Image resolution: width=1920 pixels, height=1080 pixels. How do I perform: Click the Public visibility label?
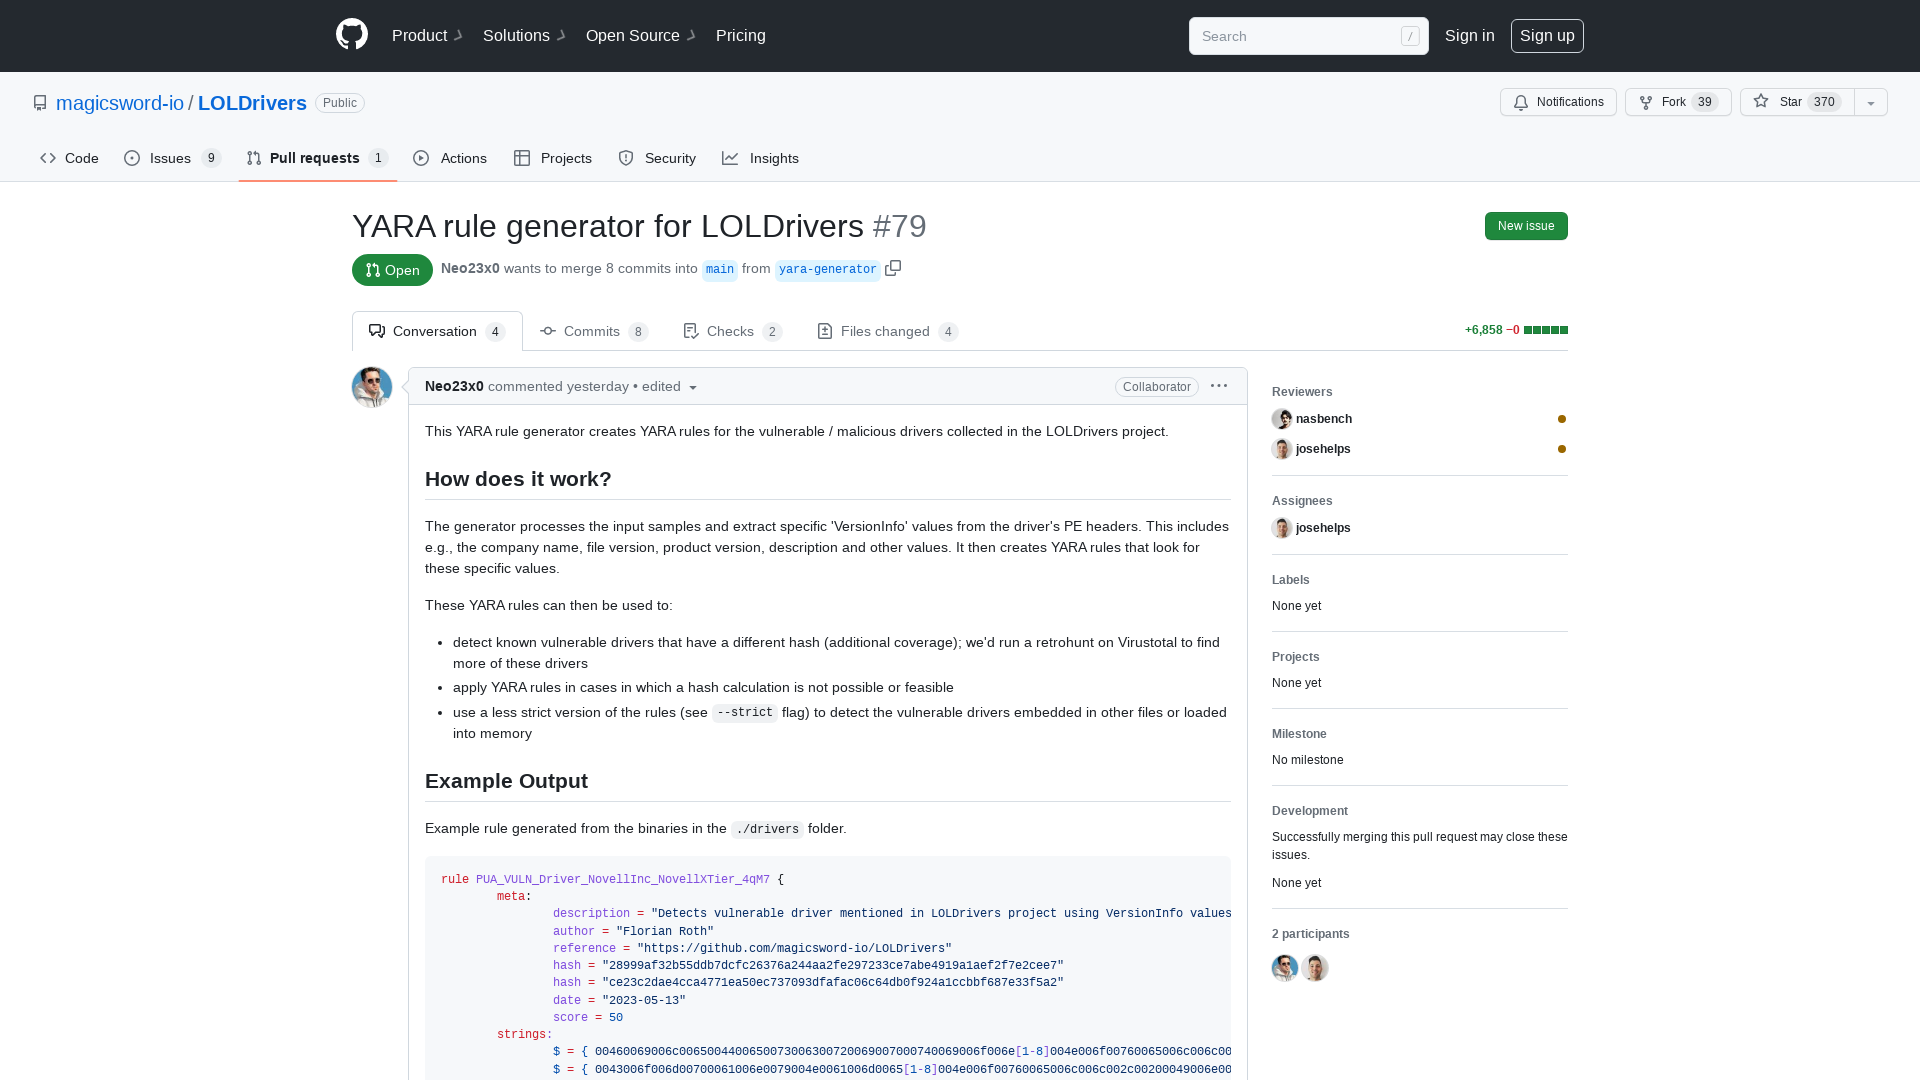pyautogui.click(x=340, y=103)
